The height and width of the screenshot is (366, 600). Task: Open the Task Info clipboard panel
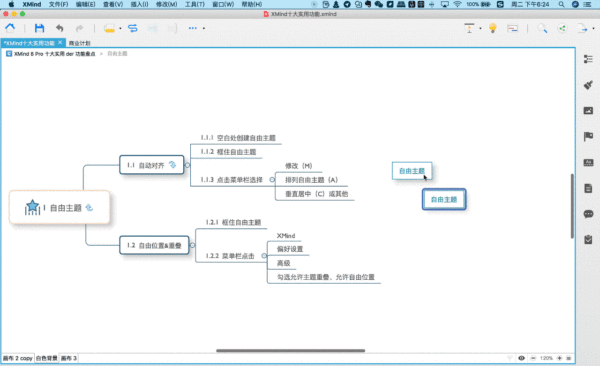pos(588,240)
